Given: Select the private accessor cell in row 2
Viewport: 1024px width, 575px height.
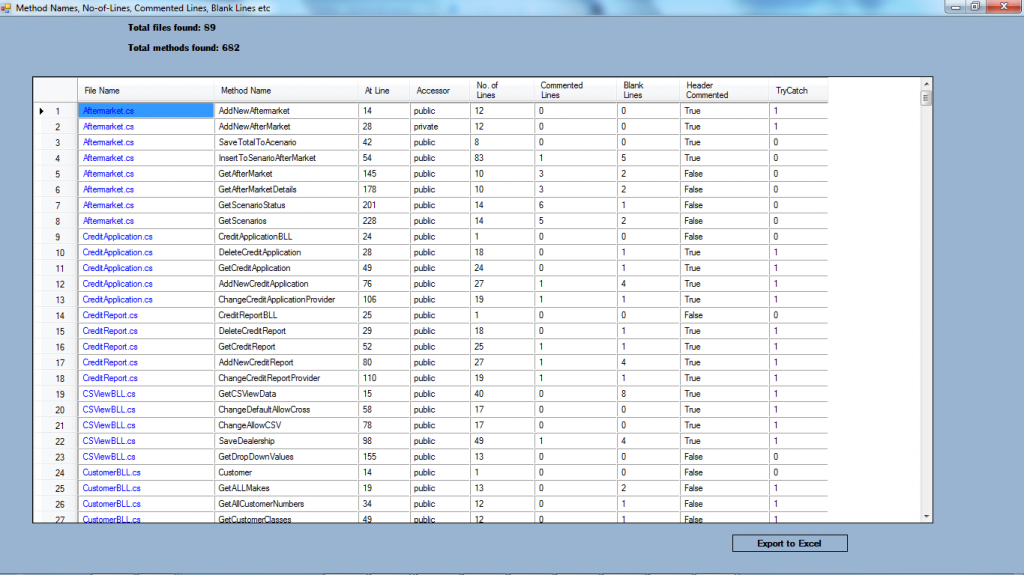Looking at the screenshot, I should pyautogui.click(x=440, y=127).
